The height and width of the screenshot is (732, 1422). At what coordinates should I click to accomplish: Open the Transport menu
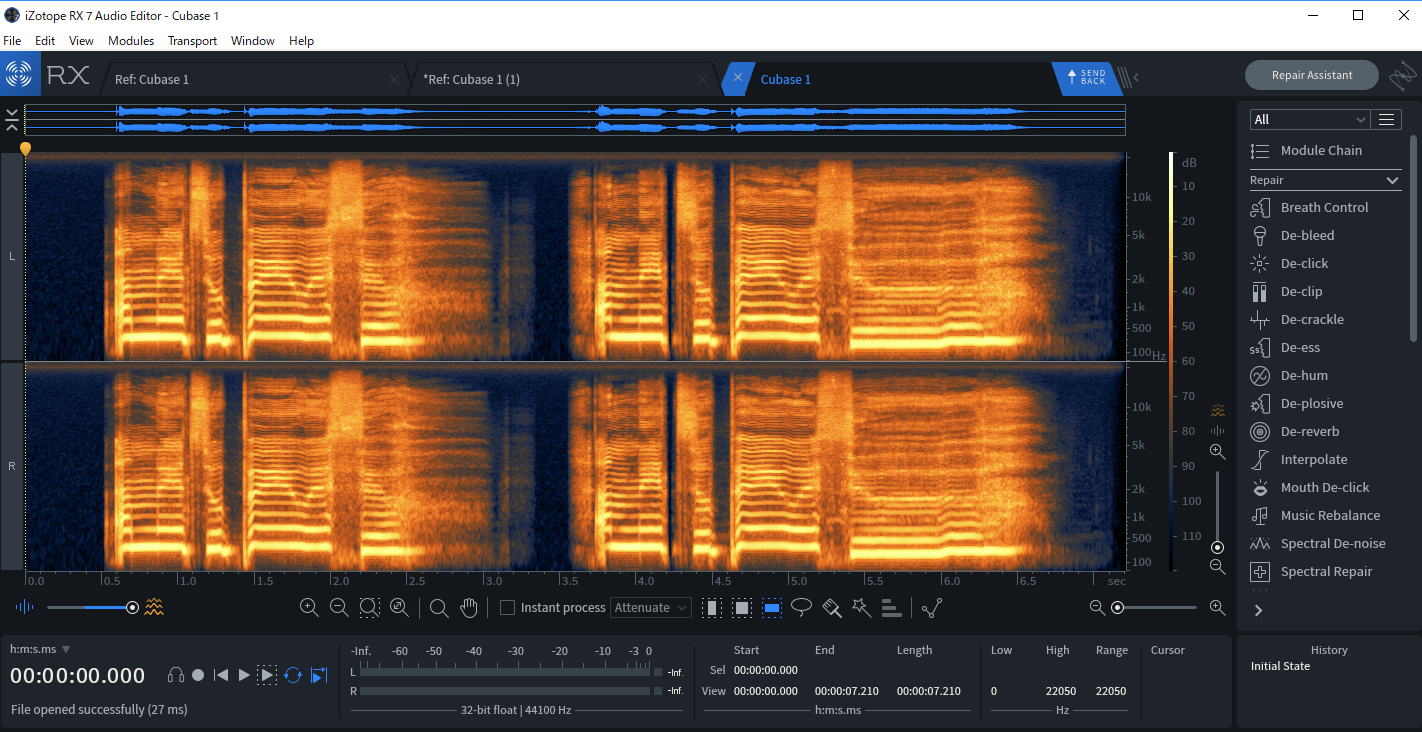(192, 41)
